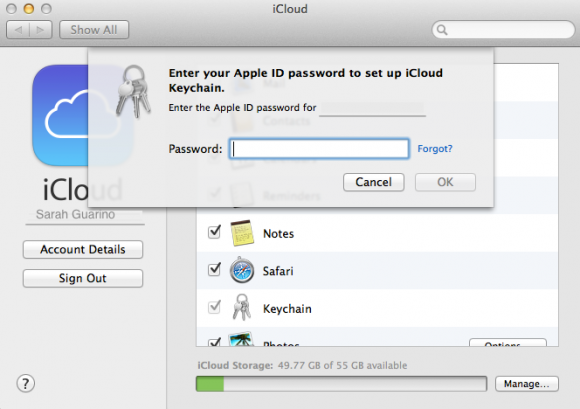580x409 pixels.
Task: Focus the Password text field
Action: [319, 149]
